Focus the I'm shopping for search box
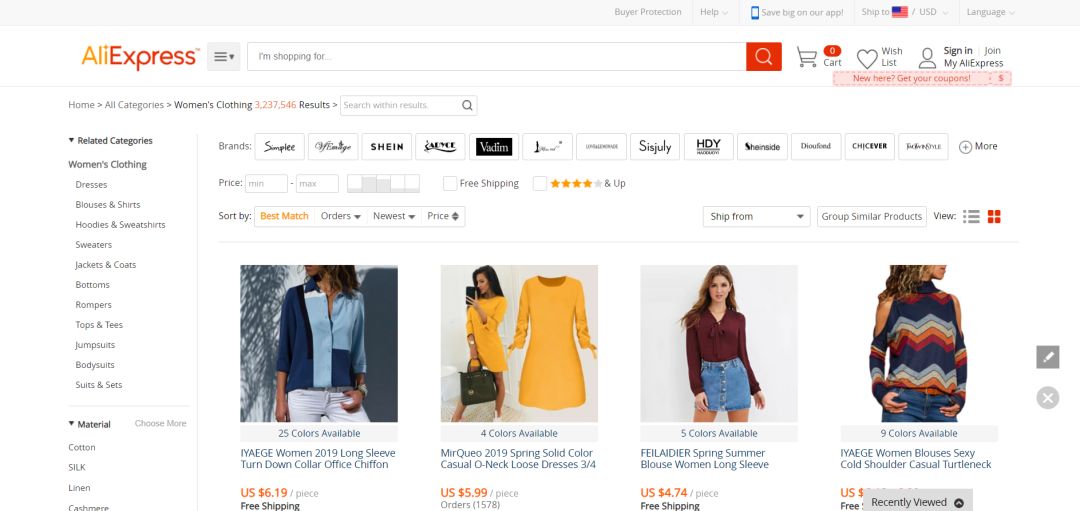1080x511 pixels. tap(497, 56)
